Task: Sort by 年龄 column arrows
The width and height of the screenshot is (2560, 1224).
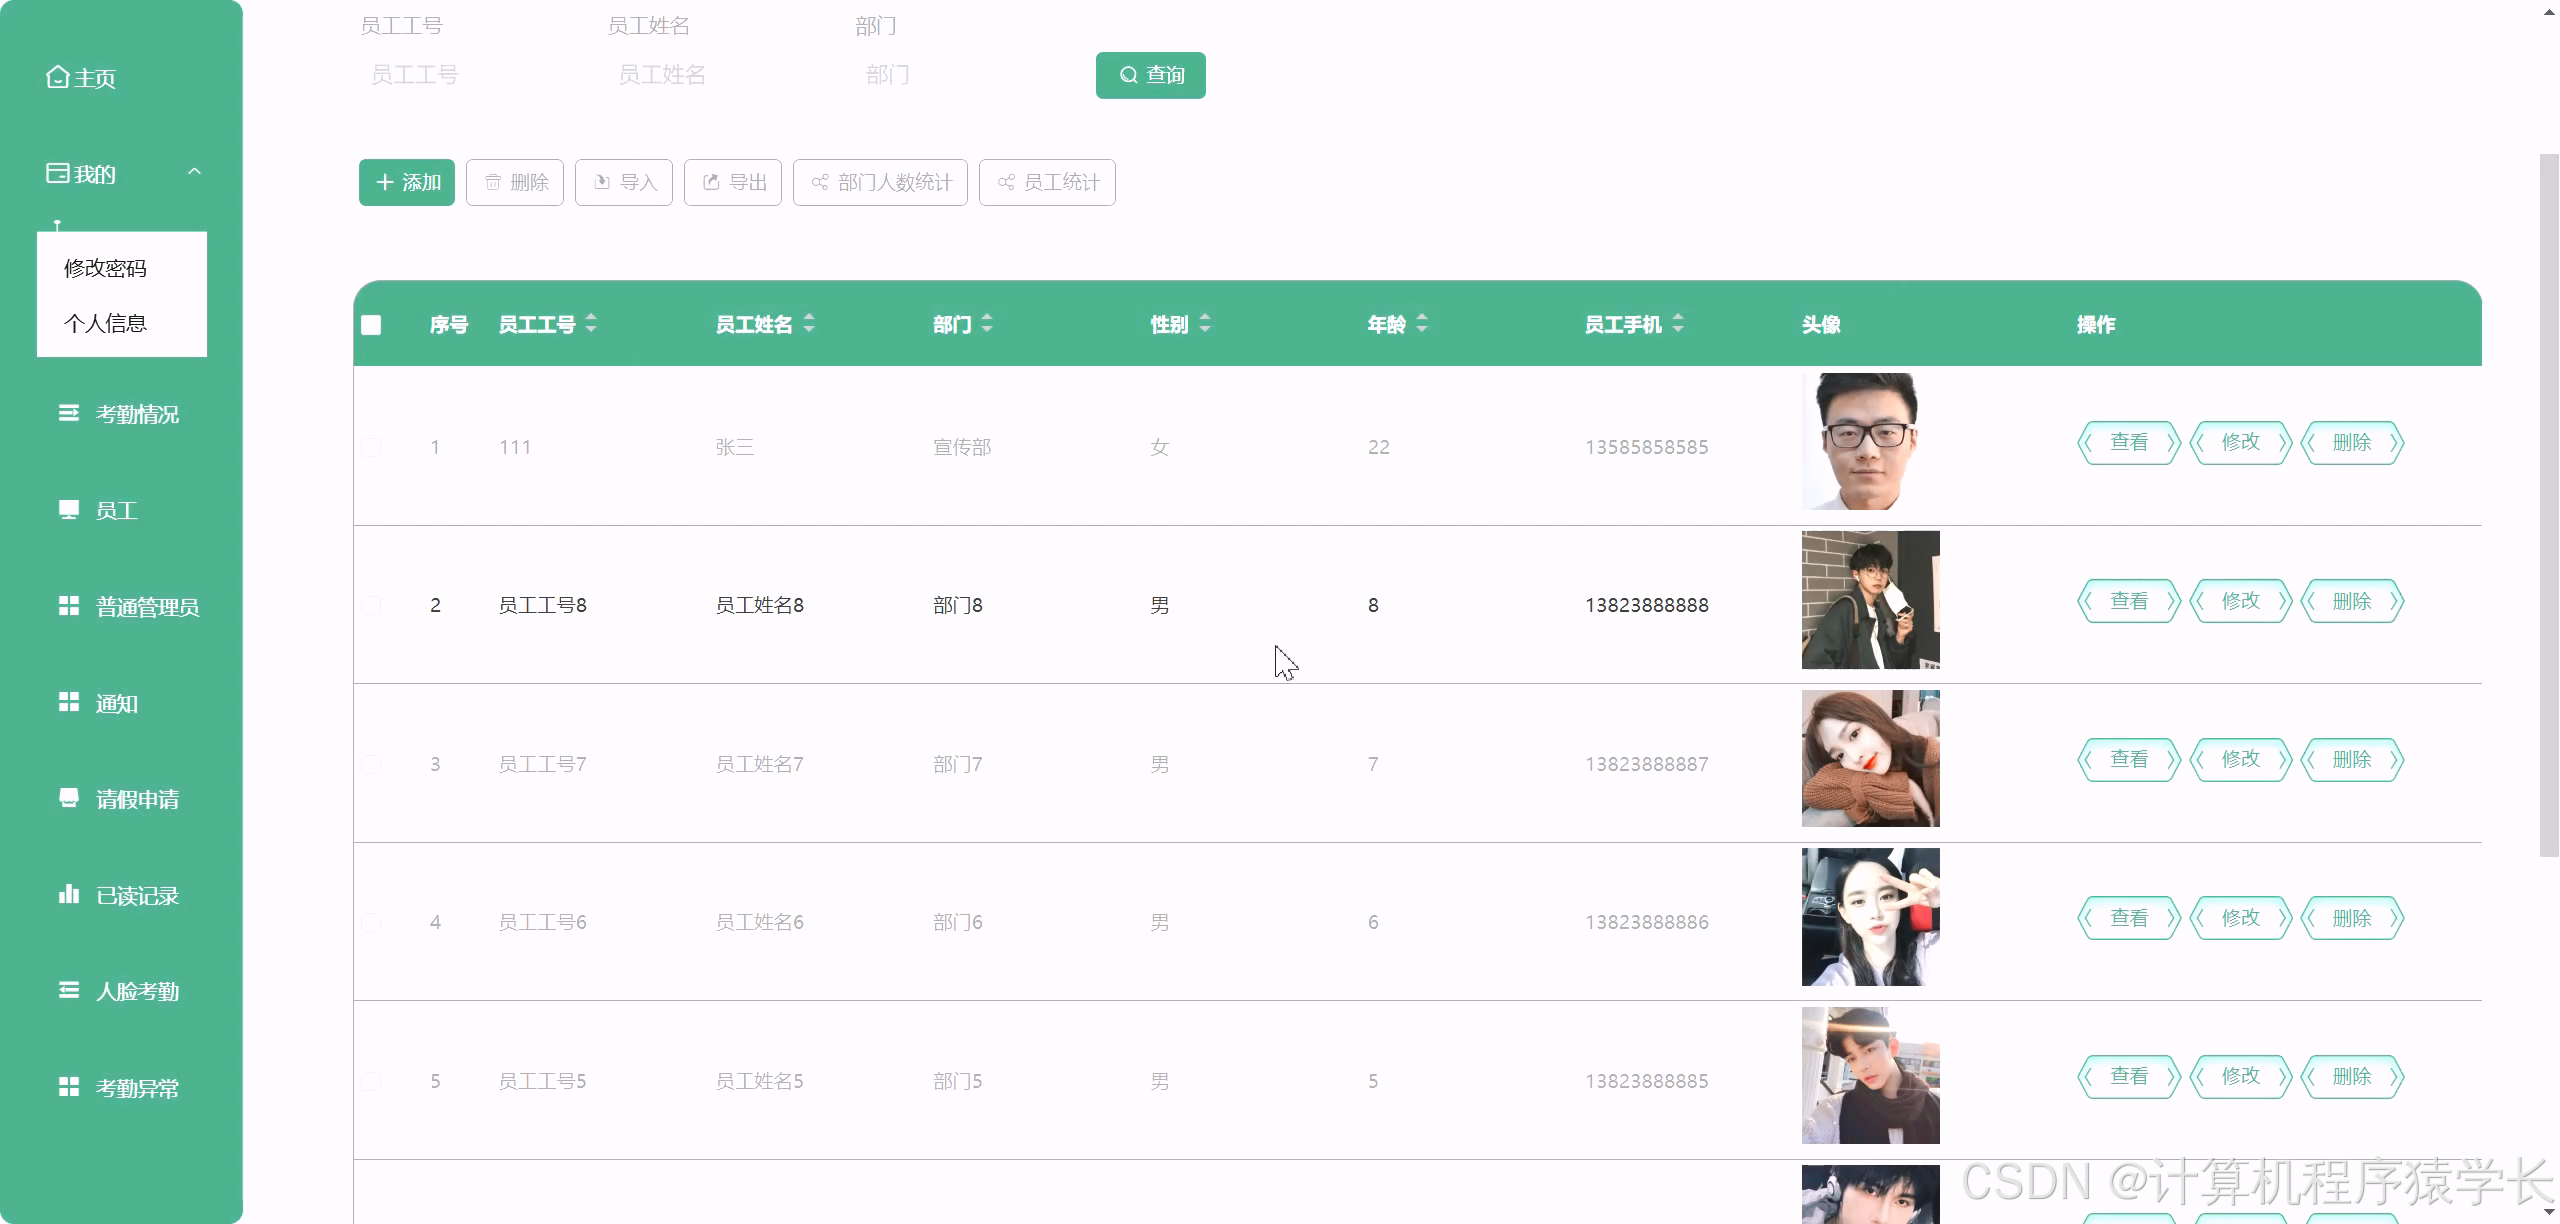Action: [1422, 323]
